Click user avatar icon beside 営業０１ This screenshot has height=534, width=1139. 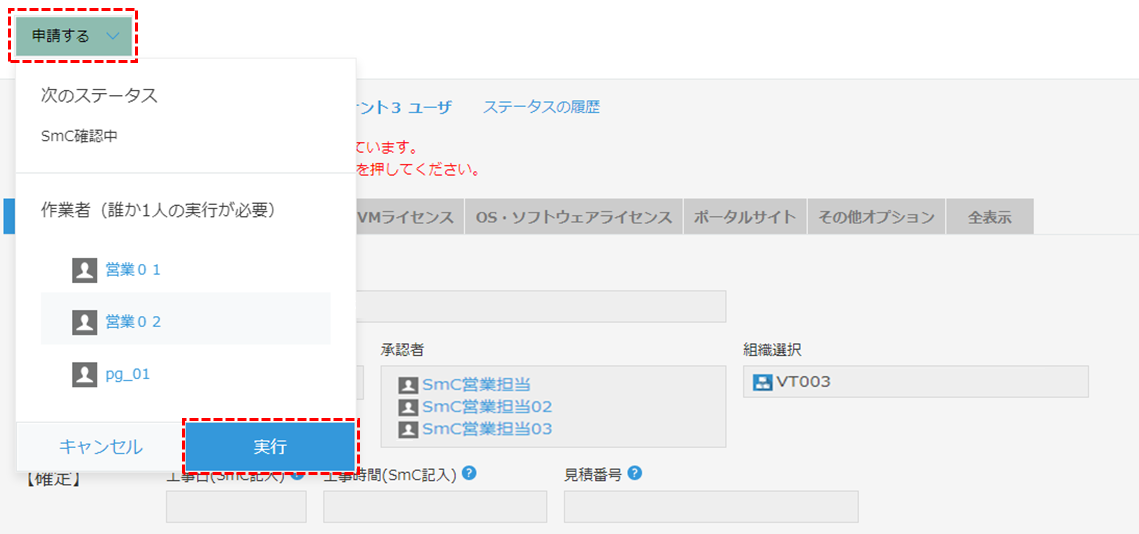point(85,270)
